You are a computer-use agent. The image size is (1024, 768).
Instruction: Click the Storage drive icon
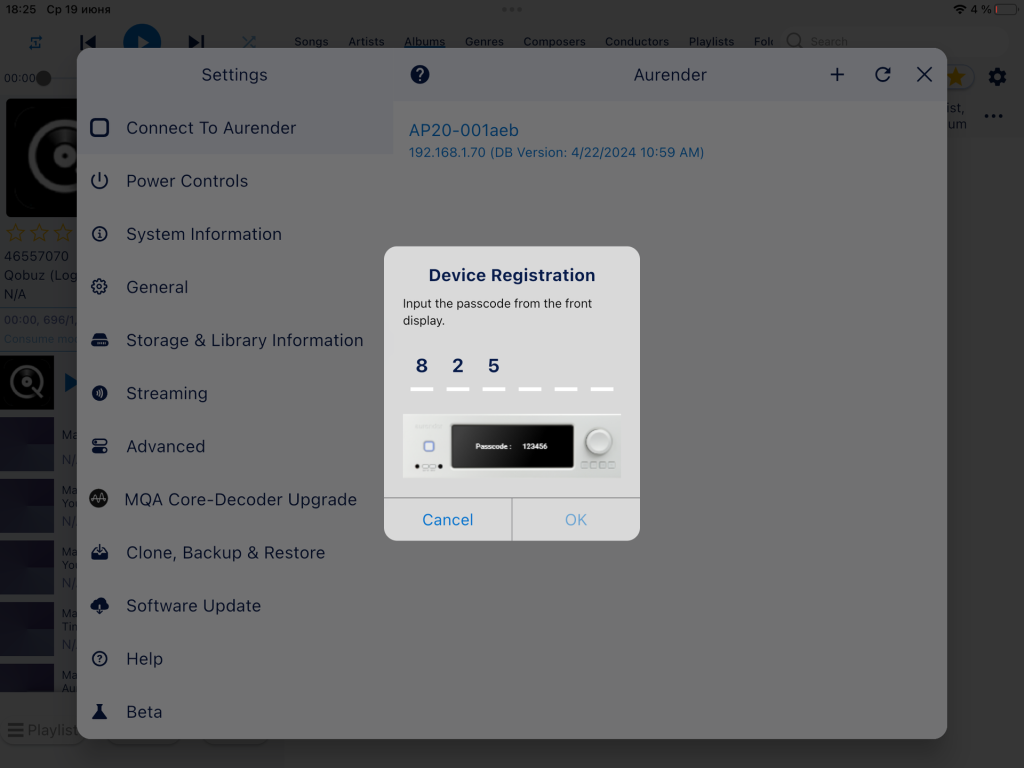99,340
